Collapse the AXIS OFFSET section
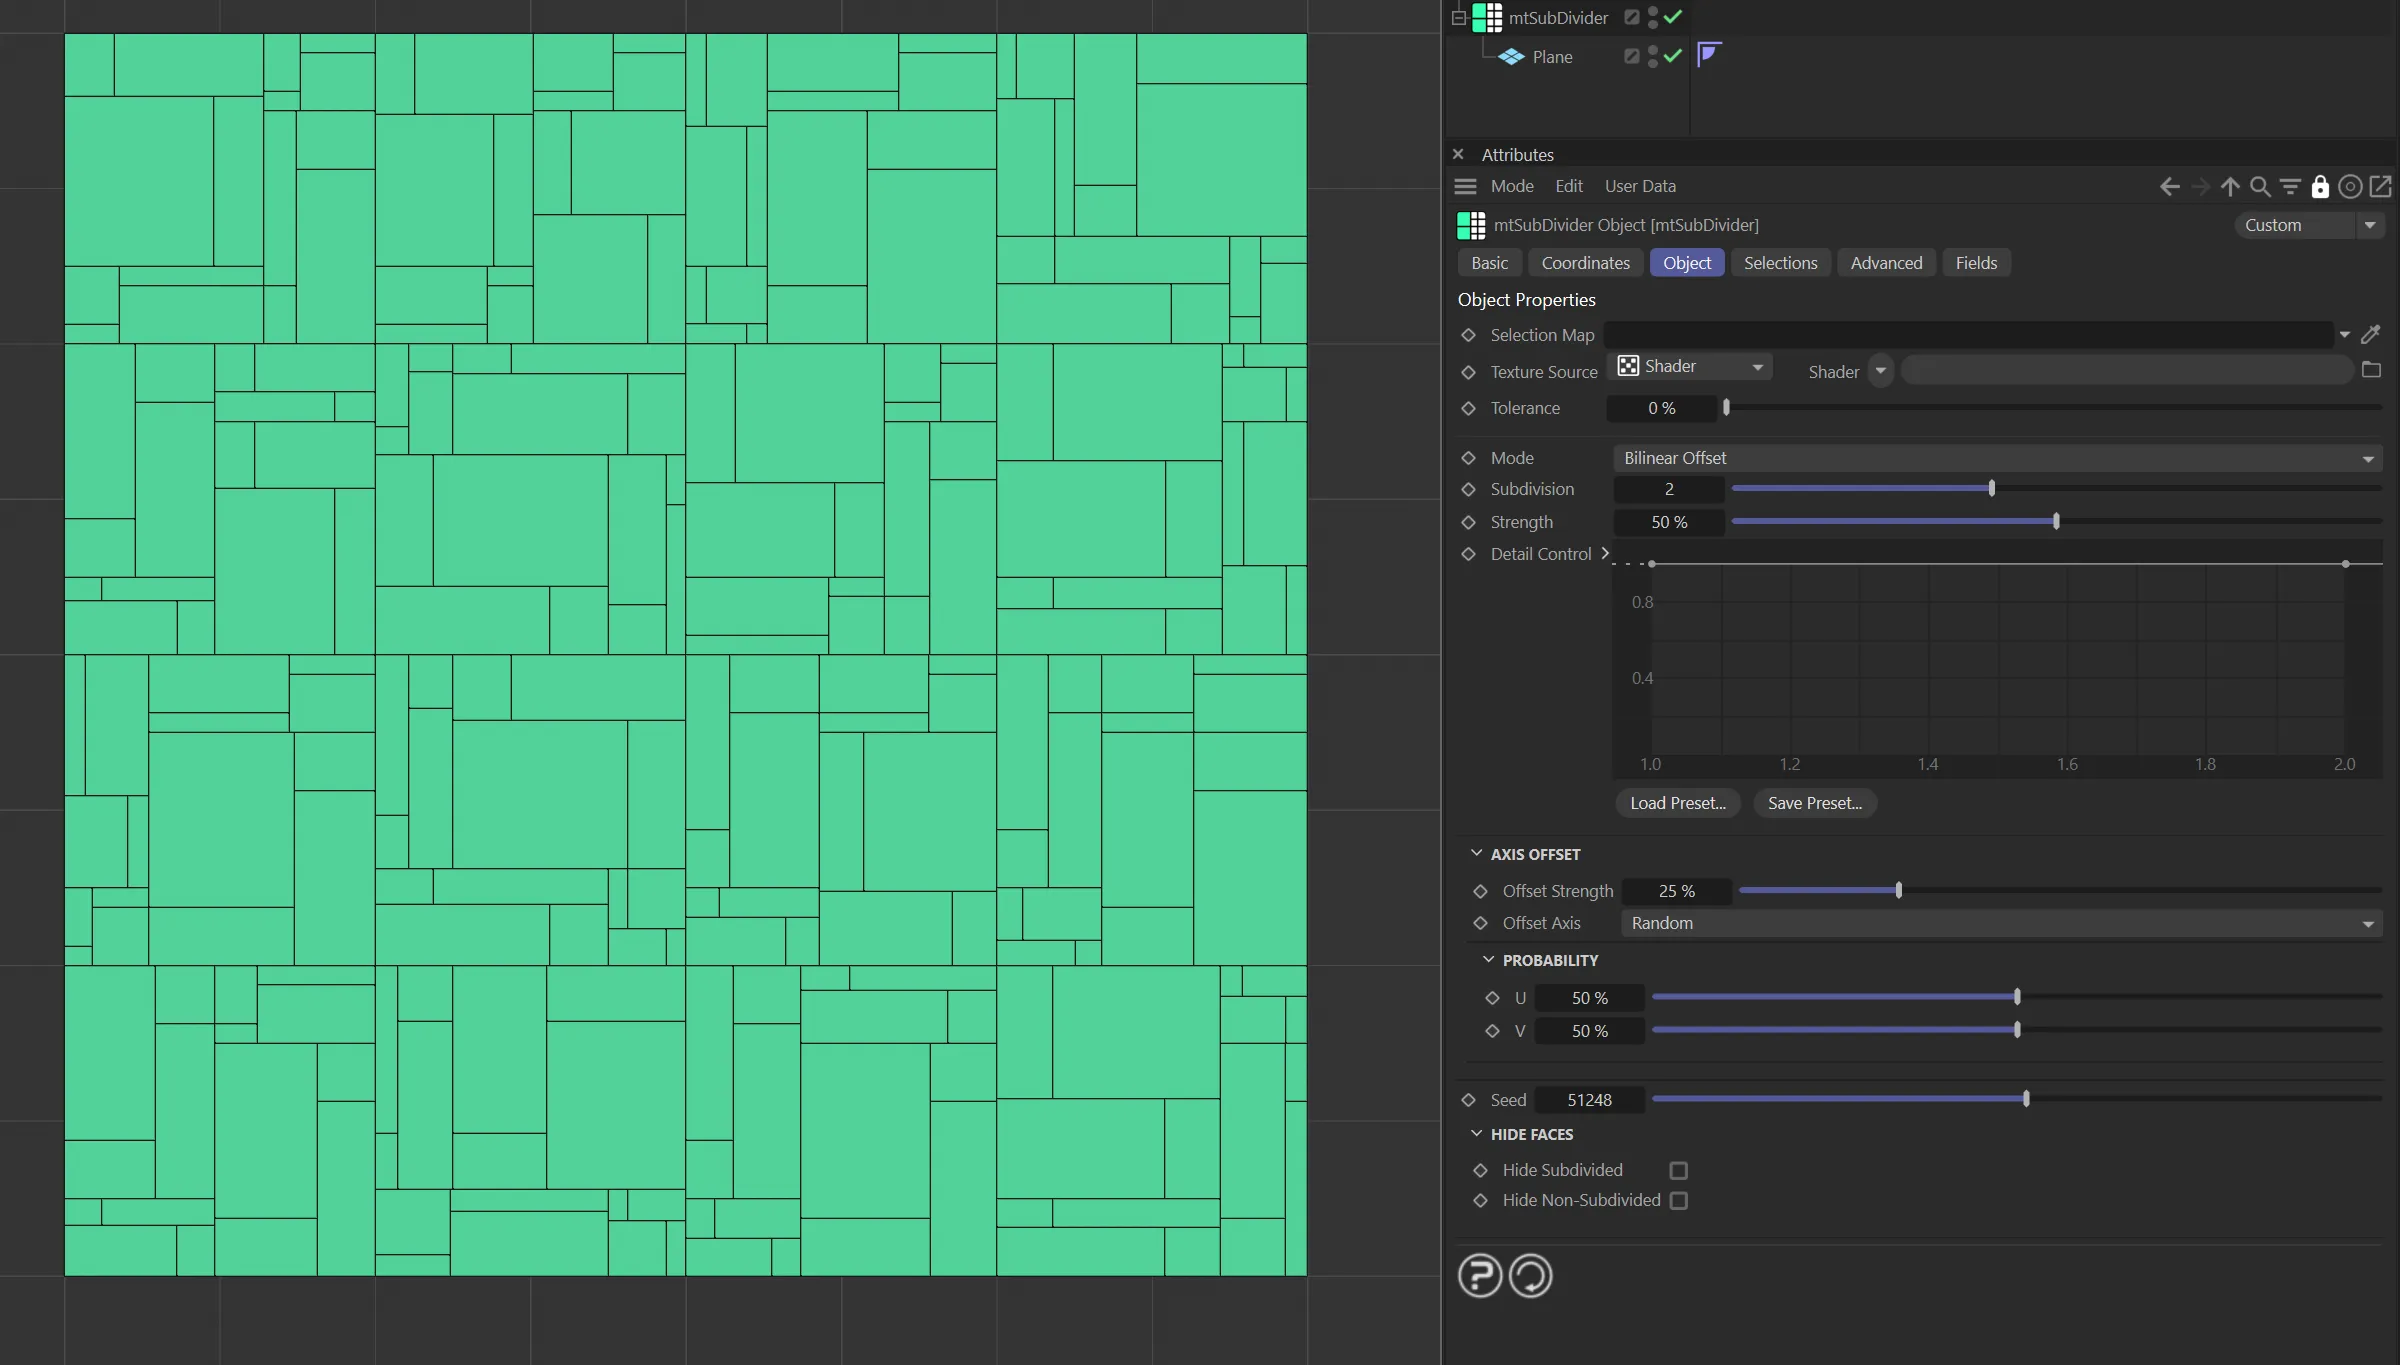This screenshot has width=2400, height=1365. pyautogui.click(x=1477, y=854)
